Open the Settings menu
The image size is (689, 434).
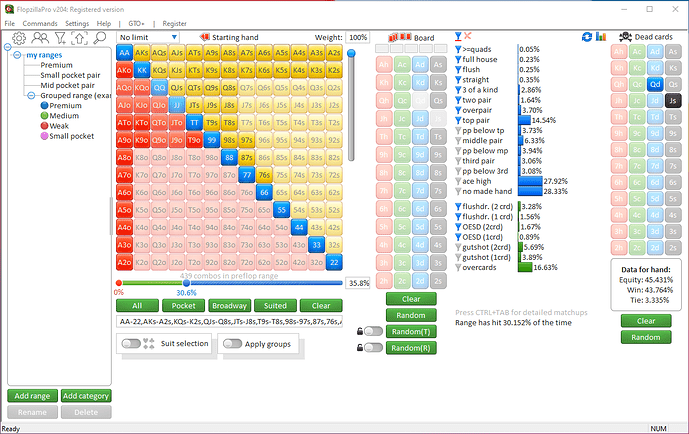tap(77, 23)
